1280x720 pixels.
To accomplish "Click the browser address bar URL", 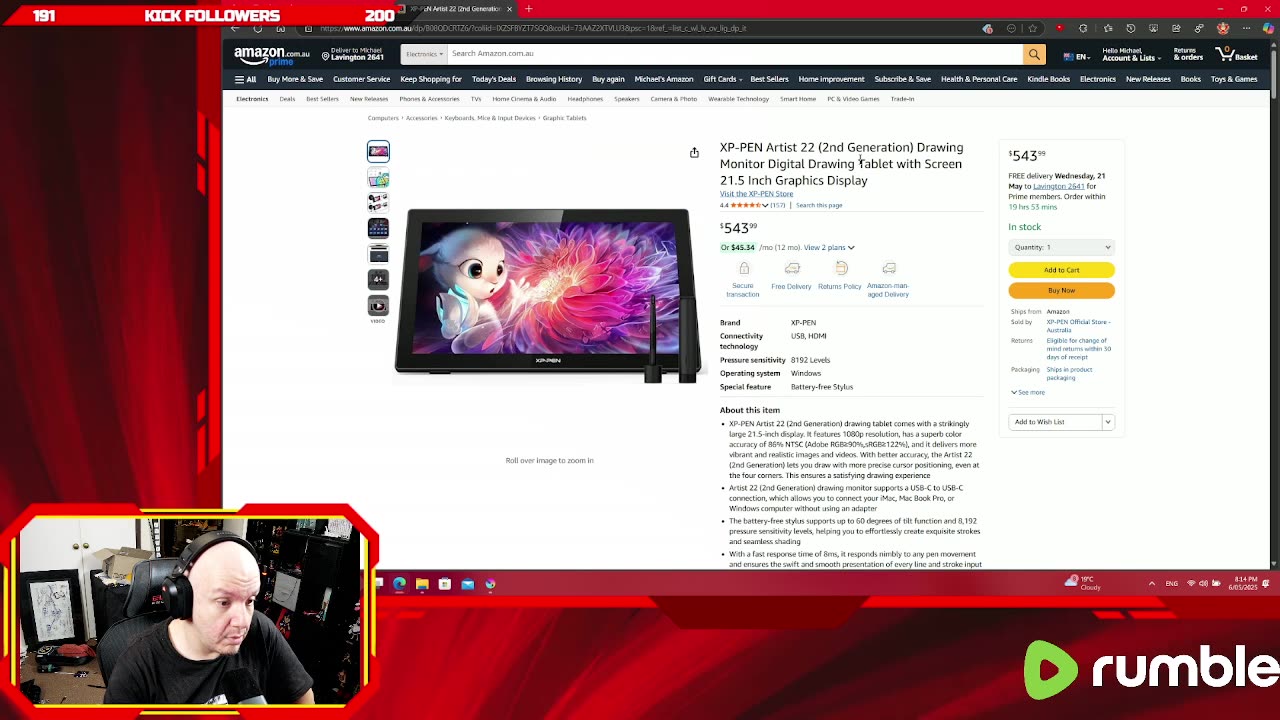I will coord(533,28).
